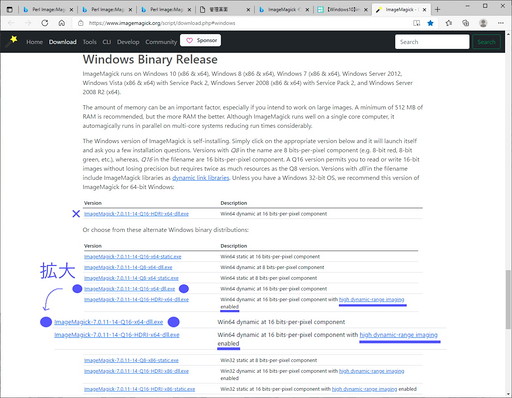512x398 pixels.
Task: Open the reader view icon in address bar
Action: [x=417, y=23]
